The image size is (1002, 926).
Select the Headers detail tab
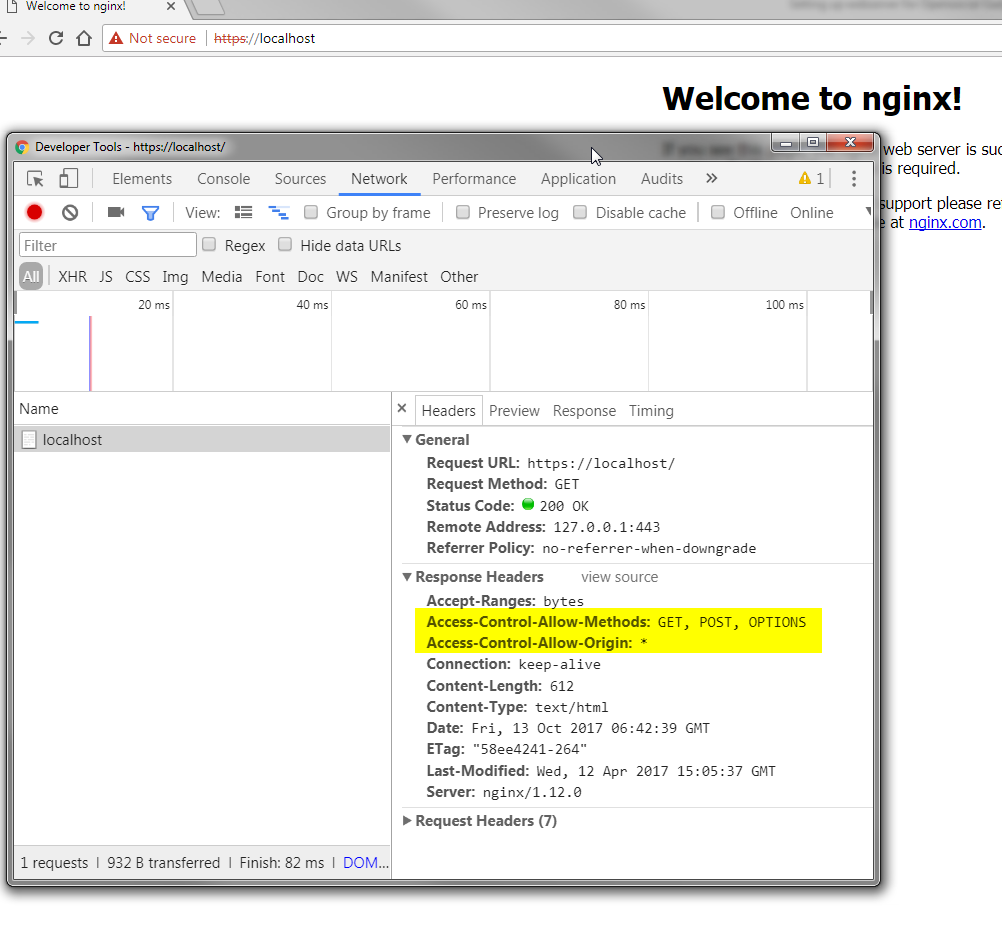tap(449, 411)
